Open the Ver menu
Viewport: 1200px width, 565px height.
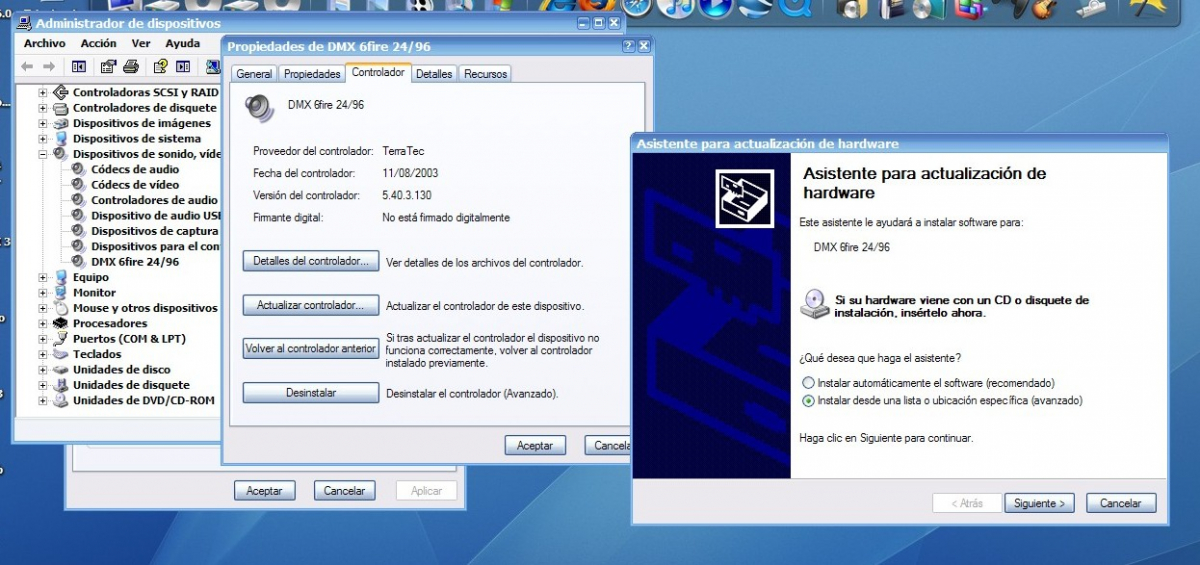click(x=141, y=44)
